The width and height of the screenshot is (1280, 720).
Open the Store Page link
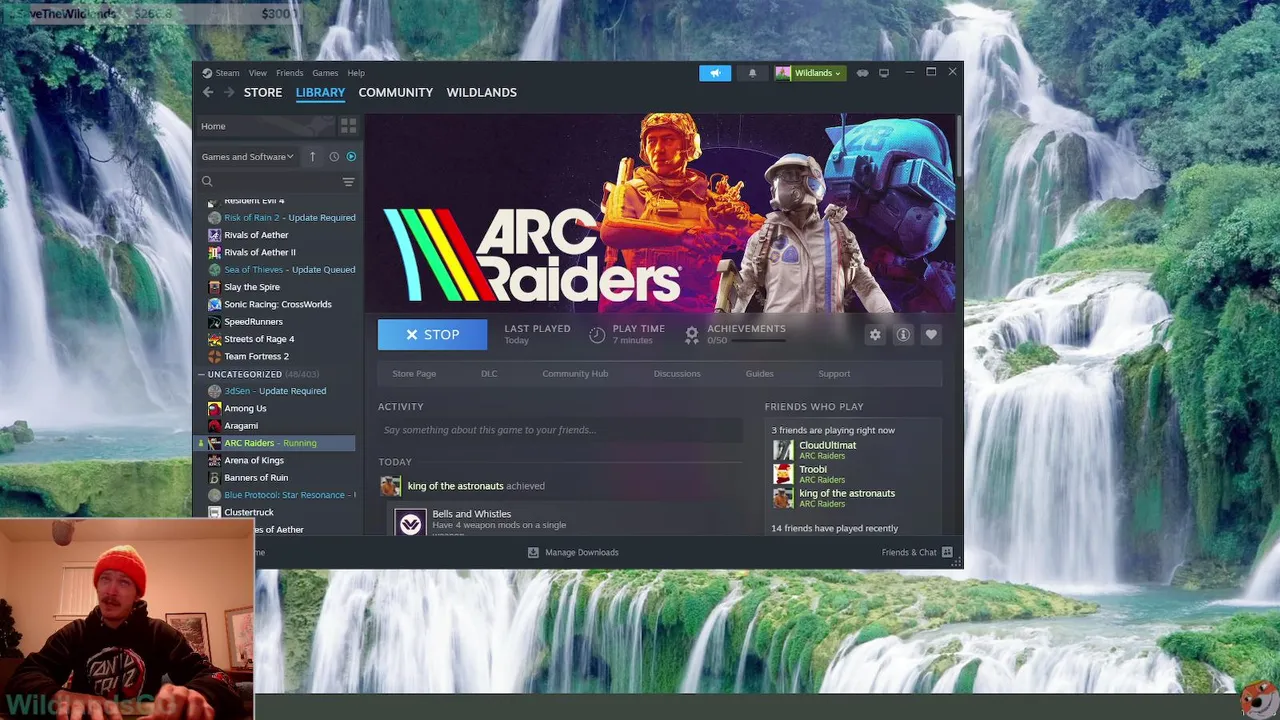(414, 374)
